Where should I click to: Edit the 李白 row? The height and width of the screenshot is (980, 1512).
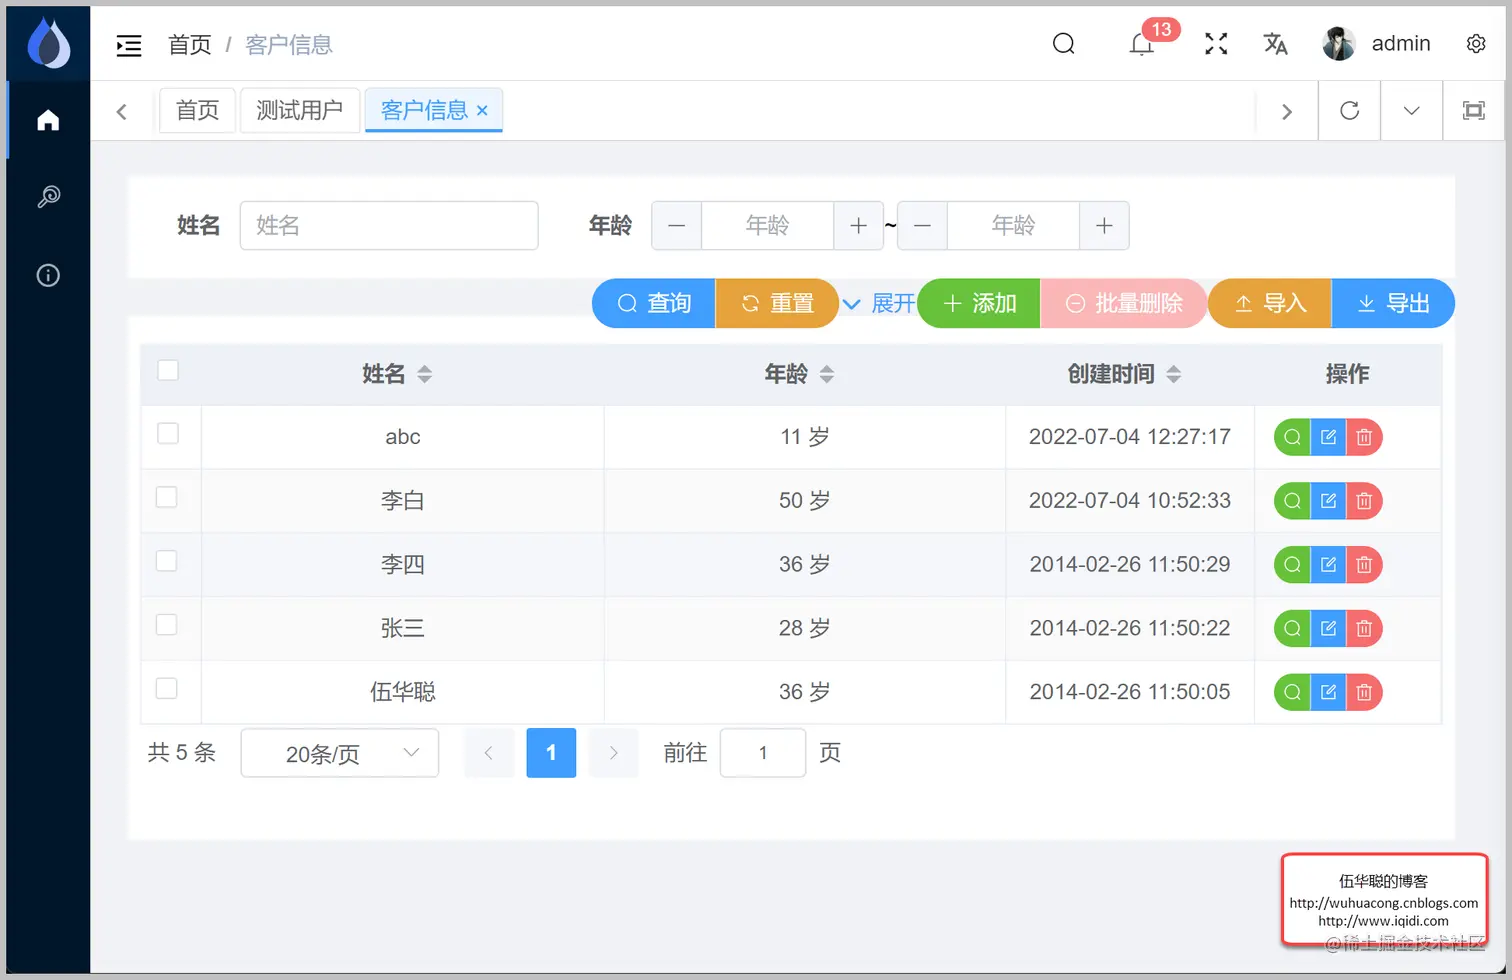1328,501
